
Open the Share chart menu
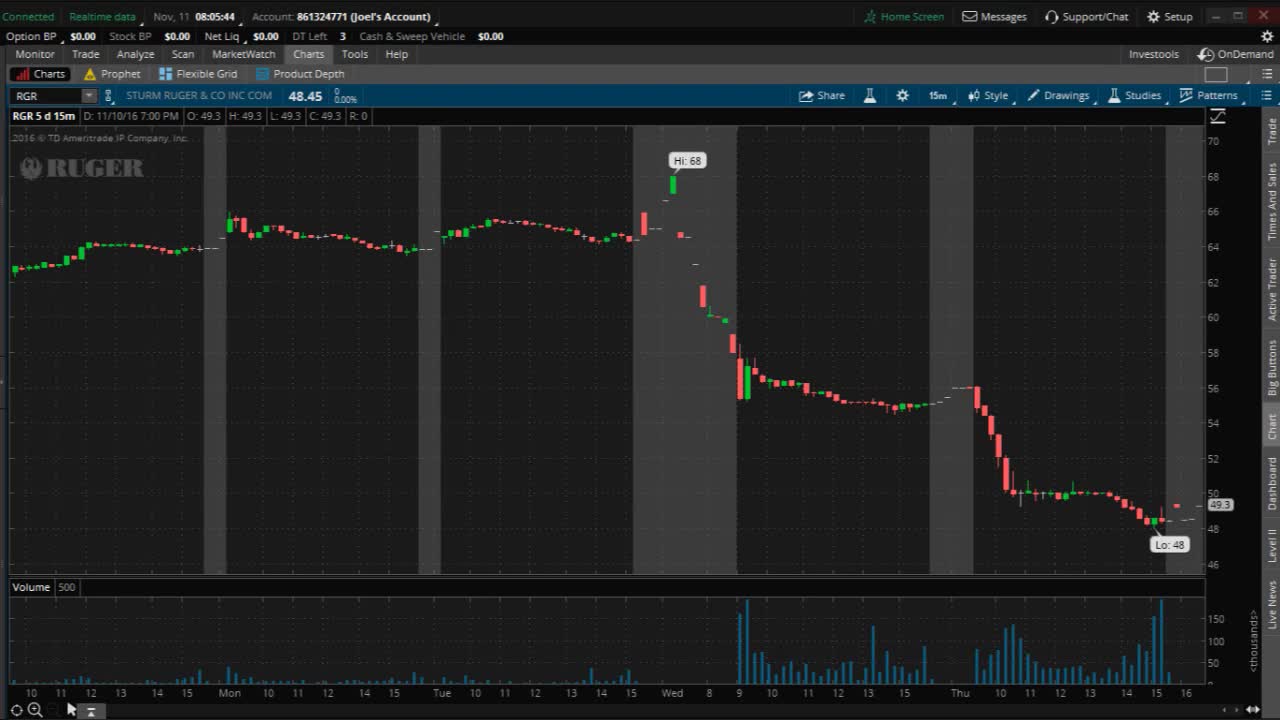pos(821,95)
